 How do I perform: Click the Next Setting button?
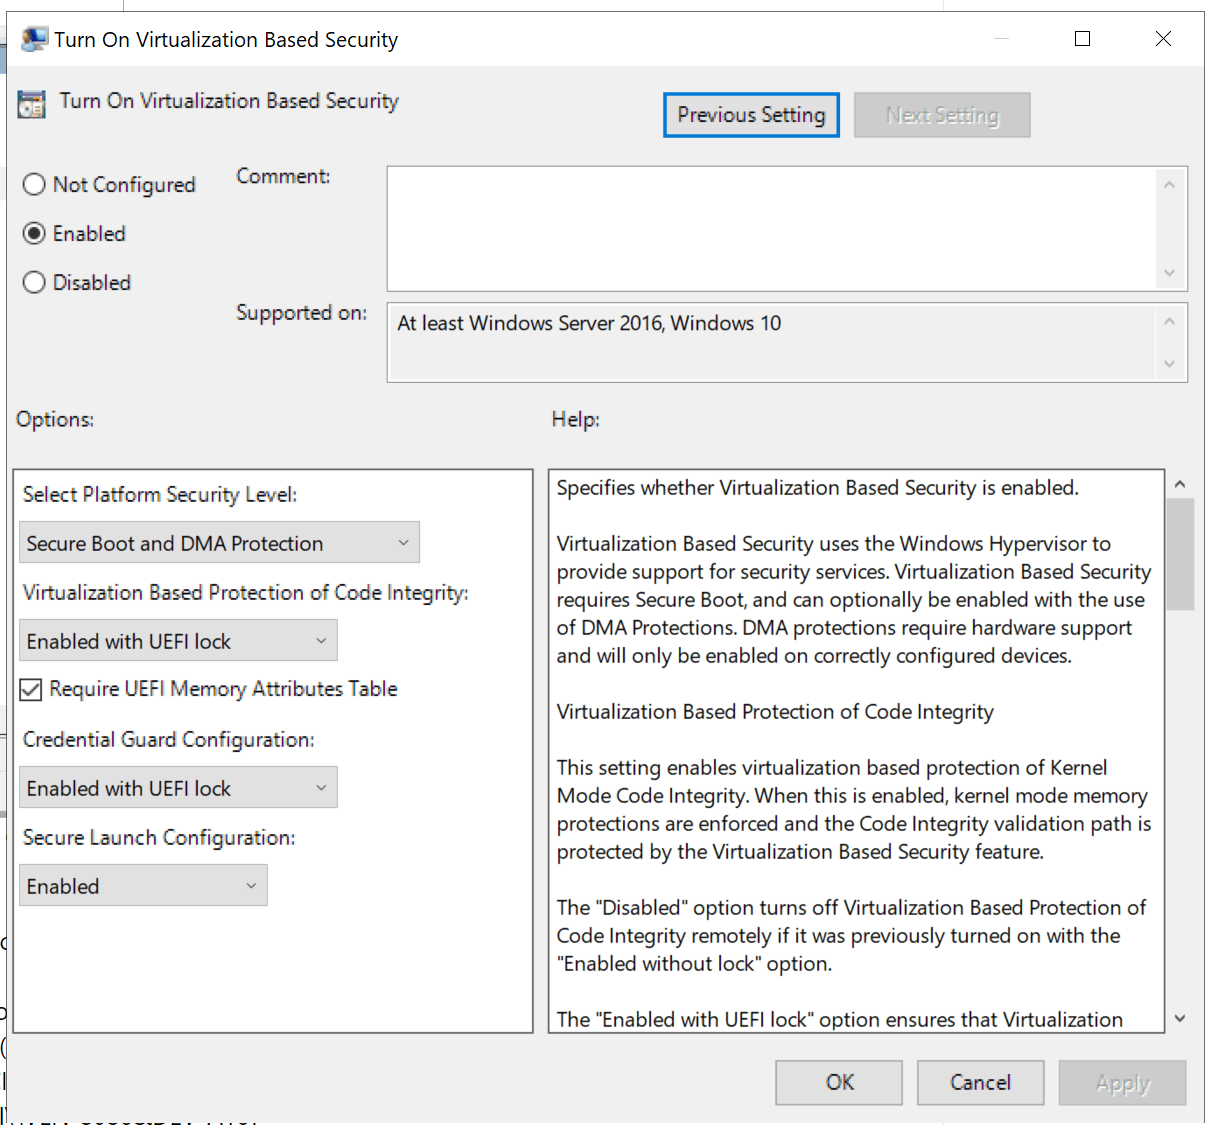coord(942,115)
